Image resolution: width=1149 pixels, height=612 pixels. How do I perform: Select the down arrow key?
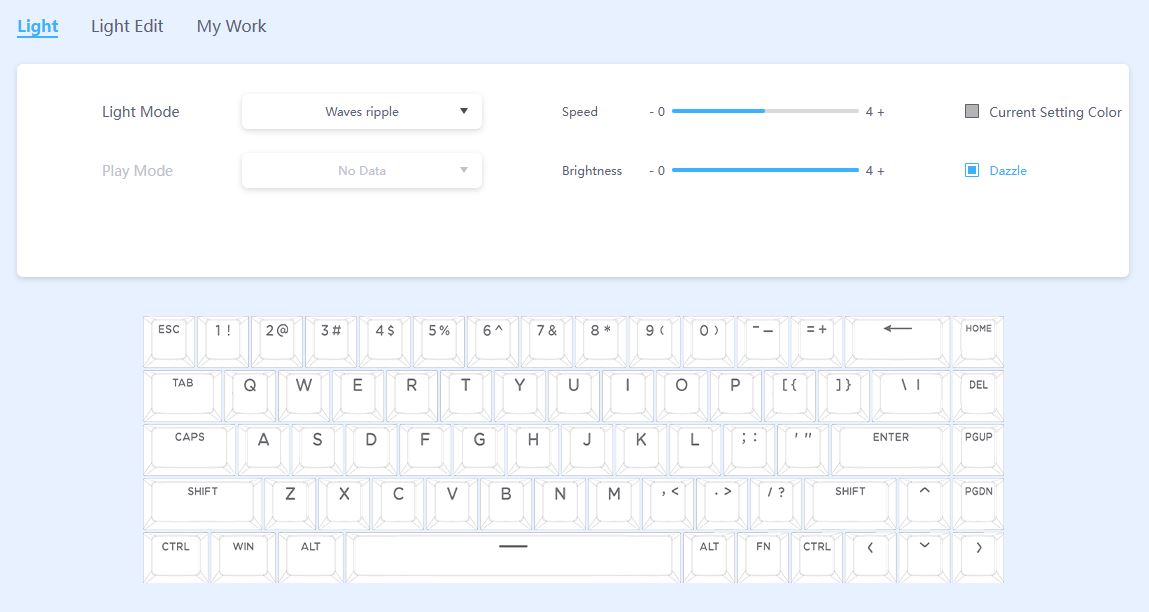coord(924,555)
